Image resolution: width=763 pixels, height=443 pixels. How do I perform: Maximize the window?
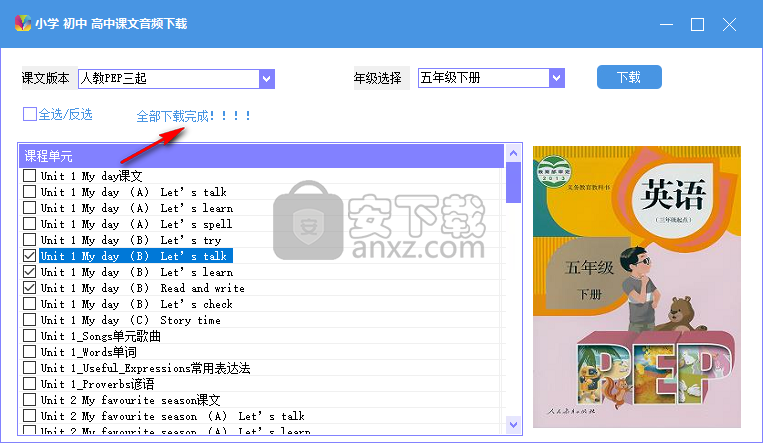click(697, 24)
